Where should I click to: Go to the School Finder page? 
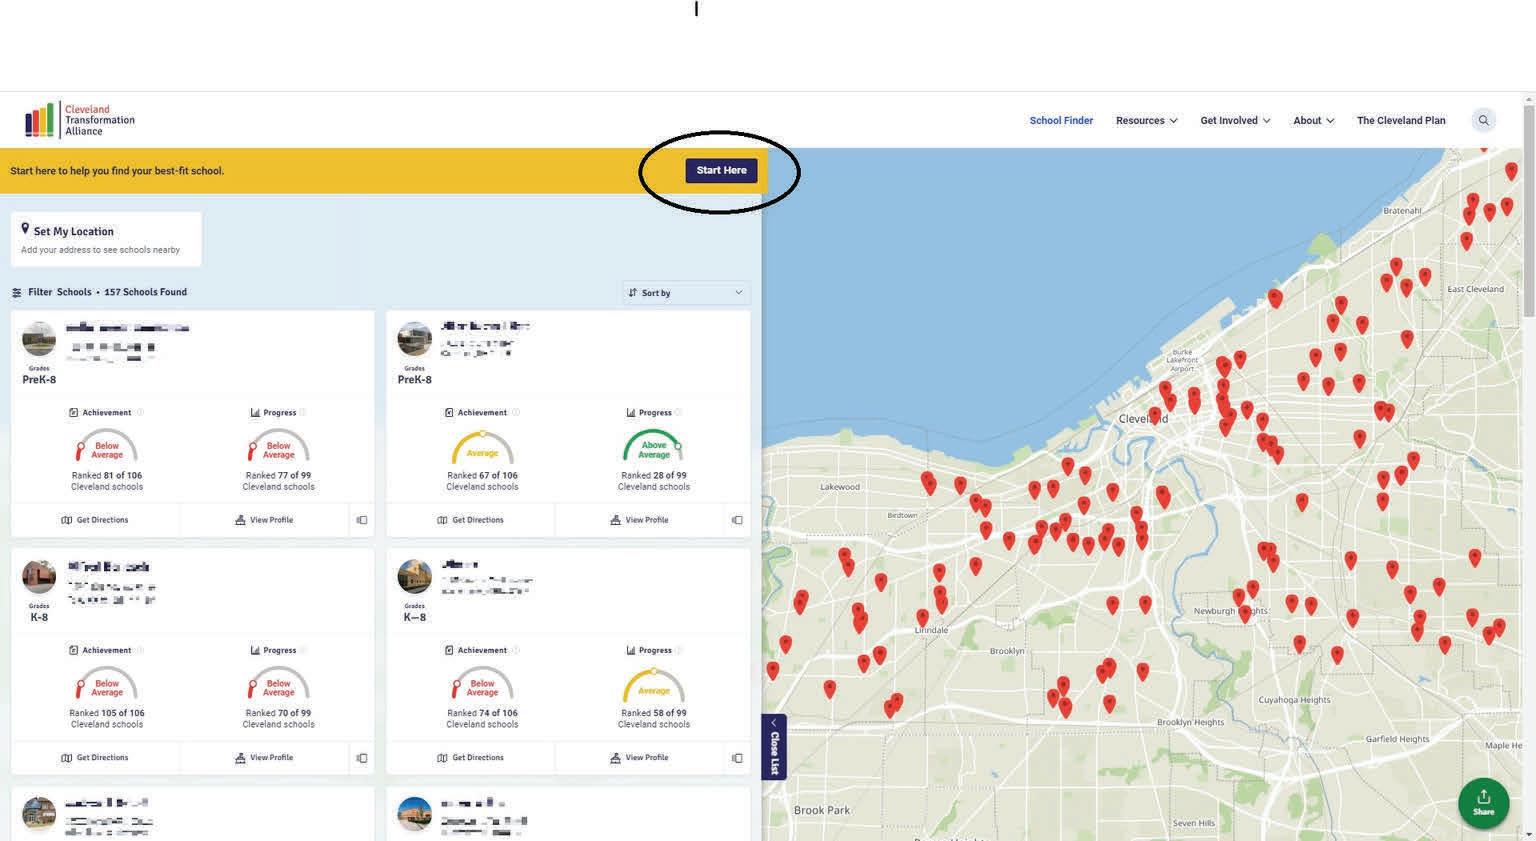tap(1061, 121)
